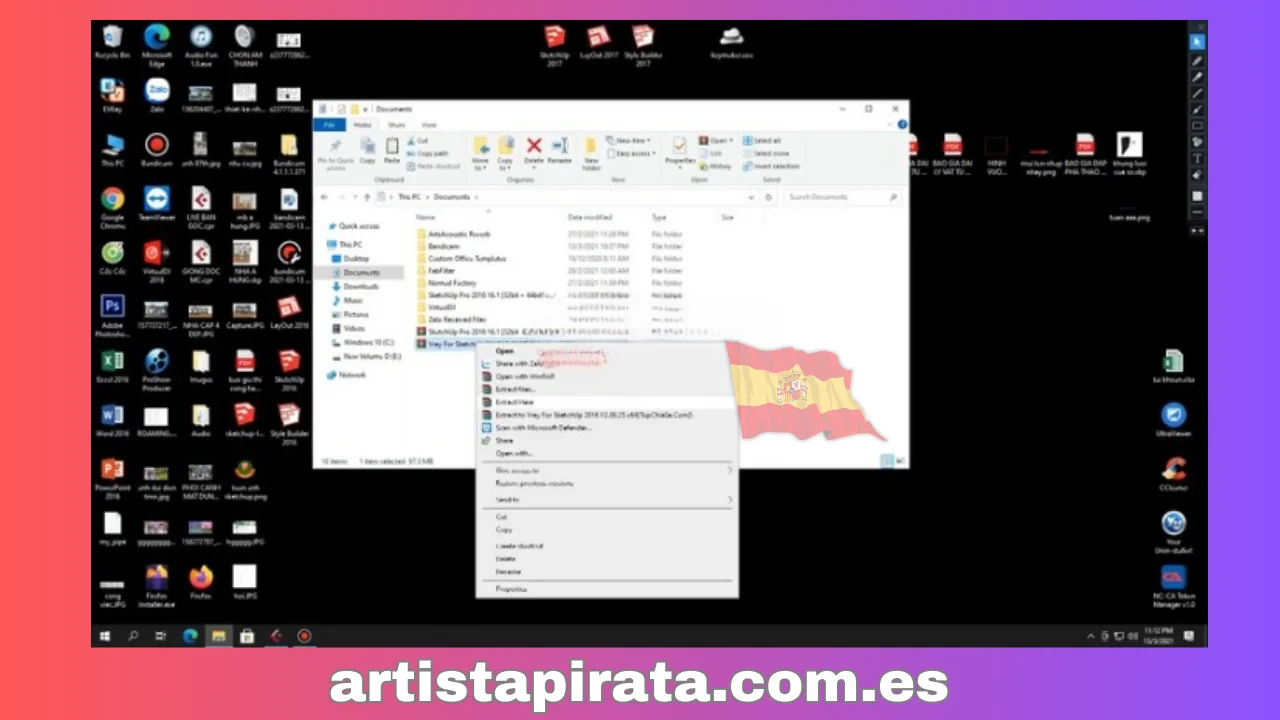Select the FabFilter folder row

(x=550, y=271)
